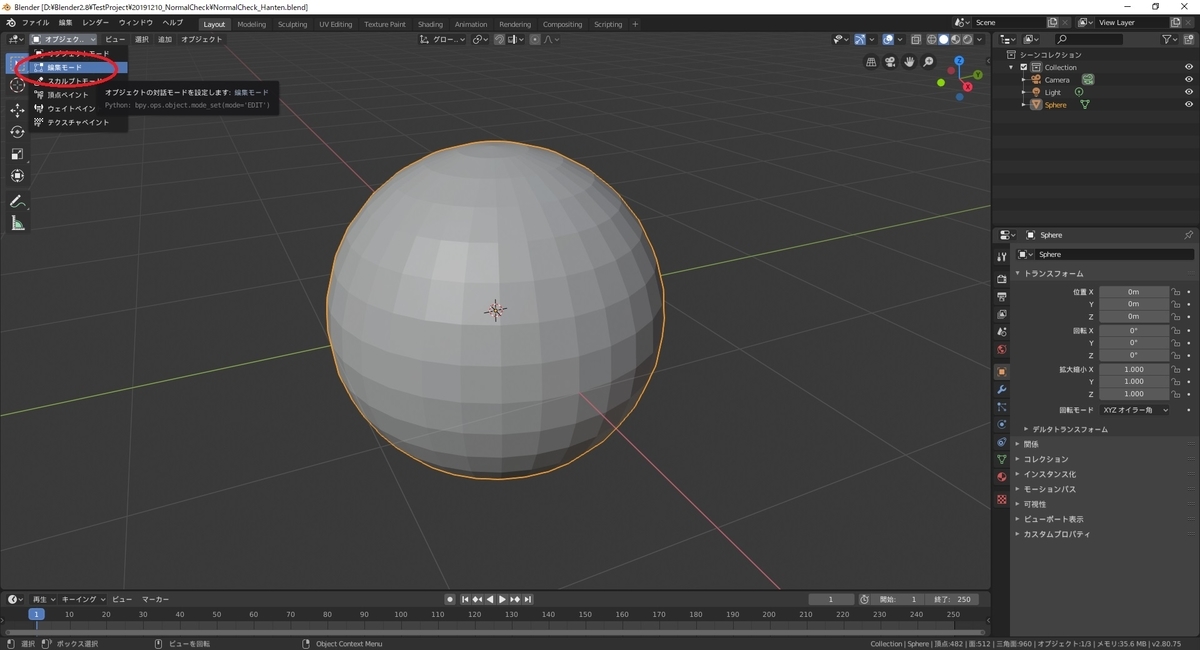Open the World properties tab
Screen dimensions: 1200x650
coord(1001,350)
